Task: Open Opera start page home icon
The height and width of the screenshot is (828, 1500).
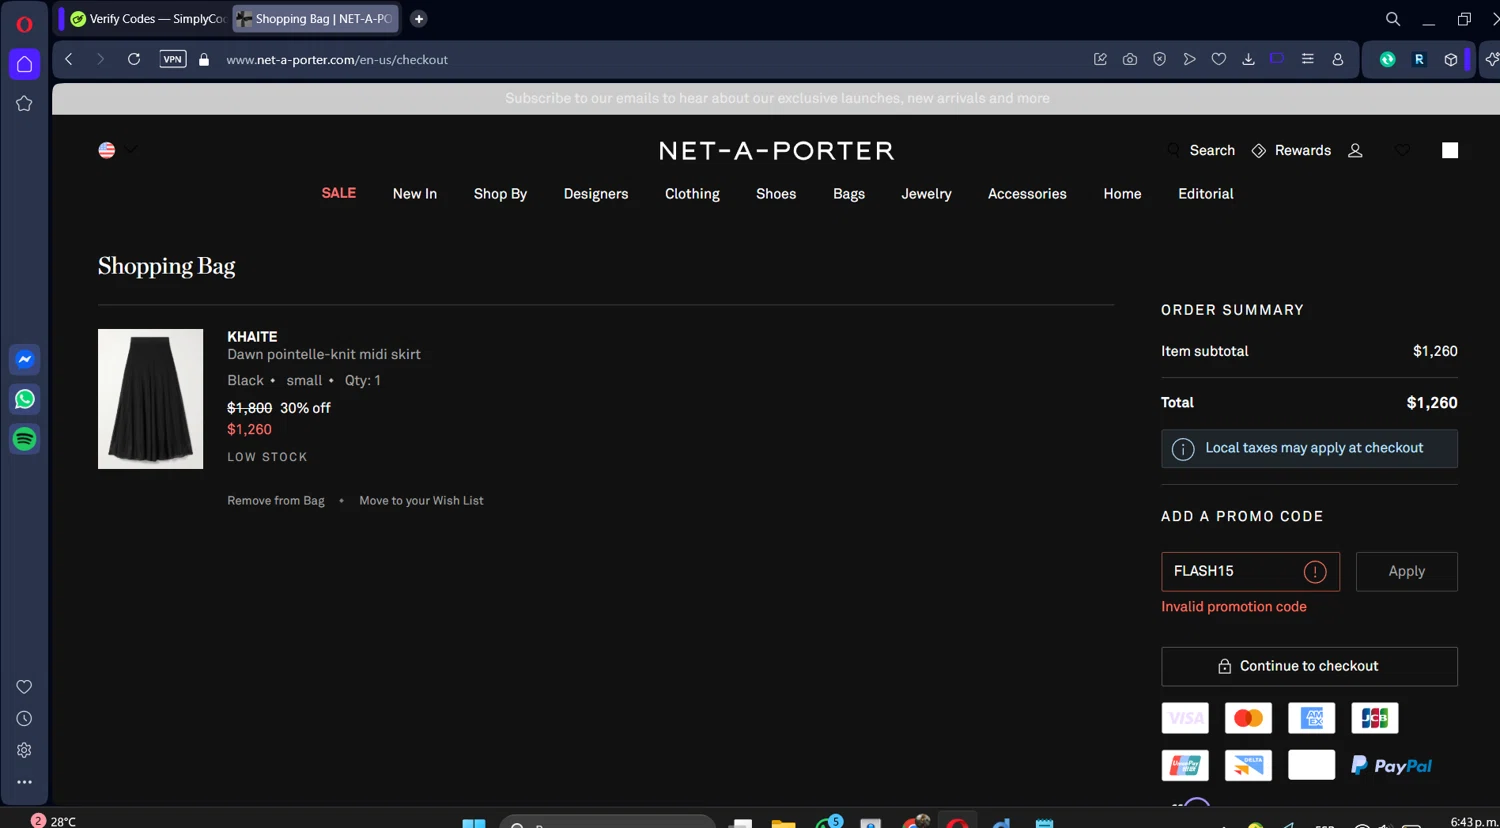Action: [x=24, y=64]
